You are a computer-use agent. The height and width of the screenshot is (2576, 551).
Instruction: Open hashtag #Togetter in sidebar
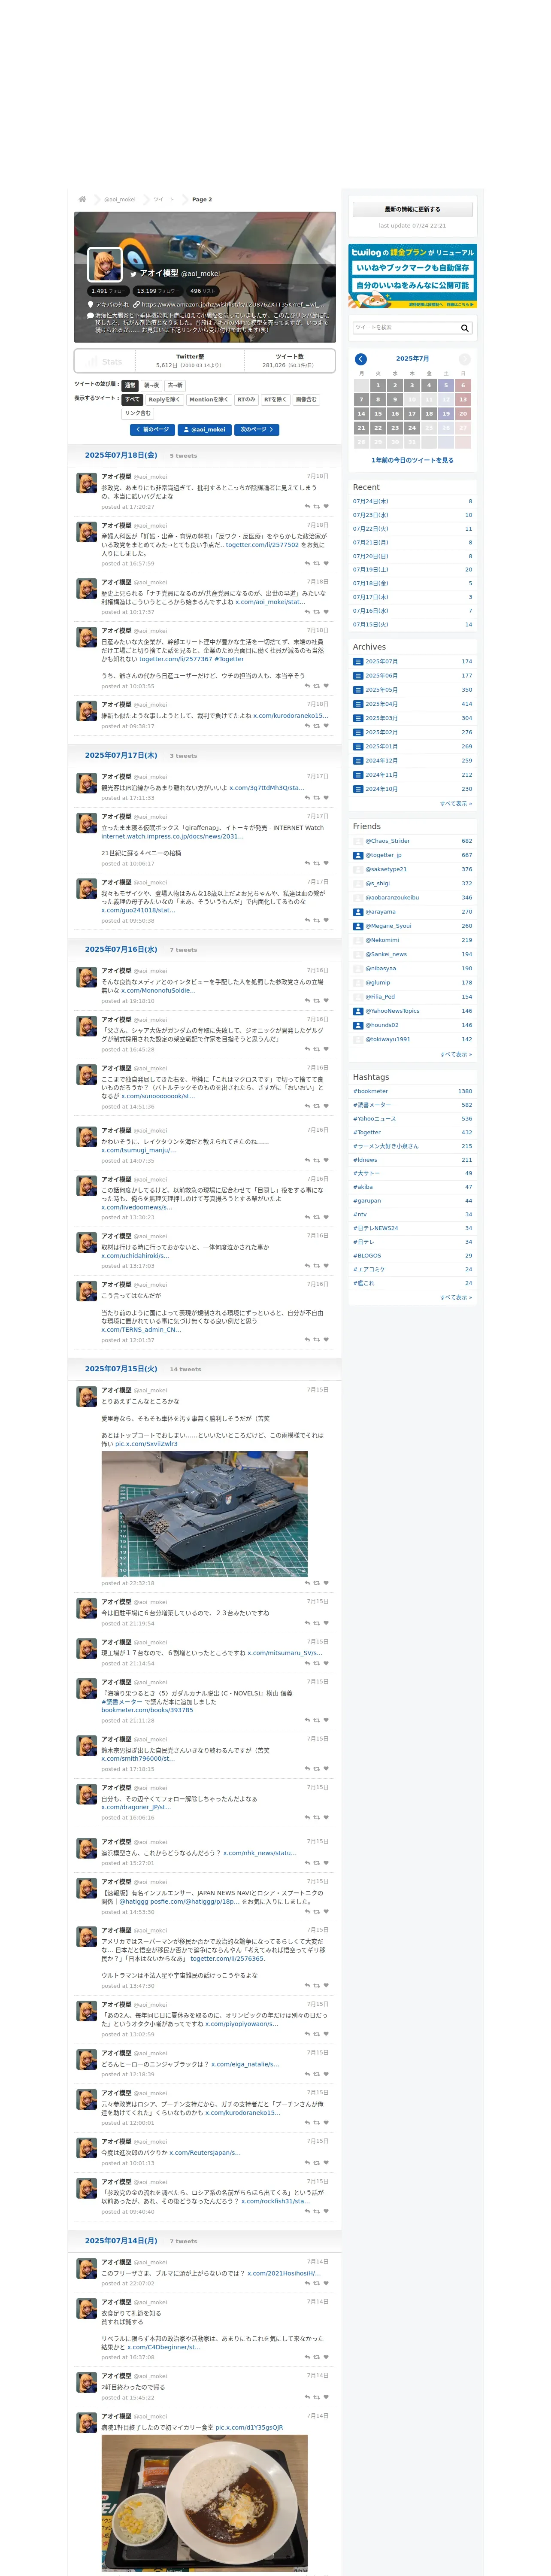[366, 1133]
